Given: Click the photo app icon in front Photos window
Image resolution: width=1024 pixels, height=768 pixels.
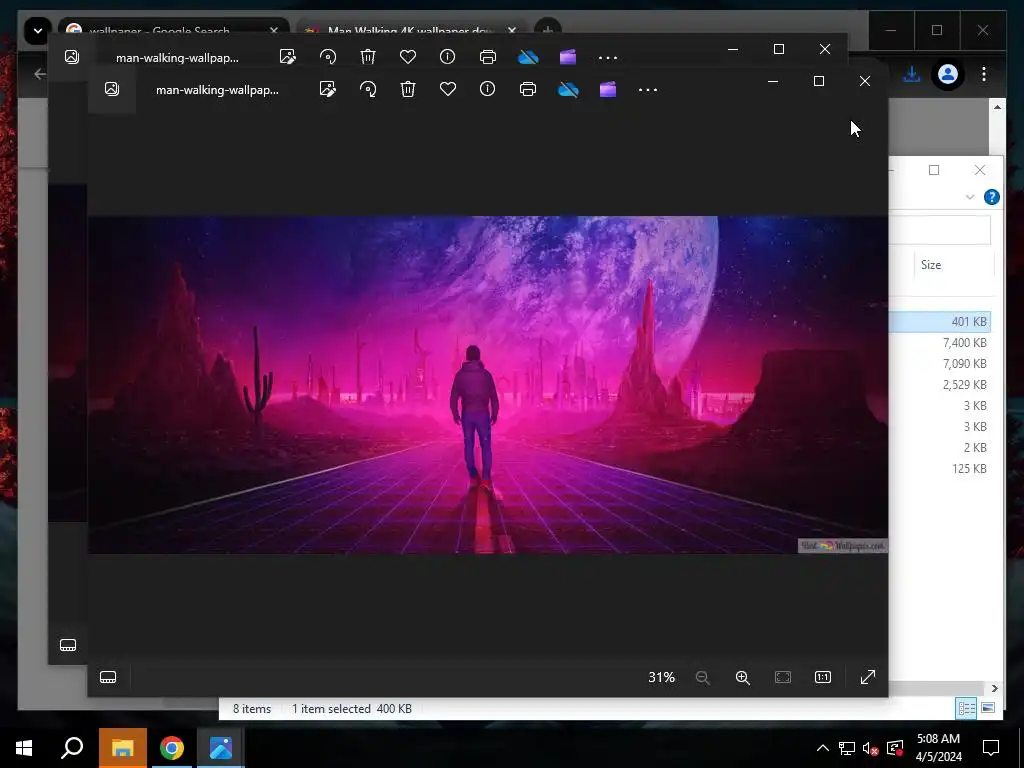Looking at the screenshot, I should [x=112, y=89].
